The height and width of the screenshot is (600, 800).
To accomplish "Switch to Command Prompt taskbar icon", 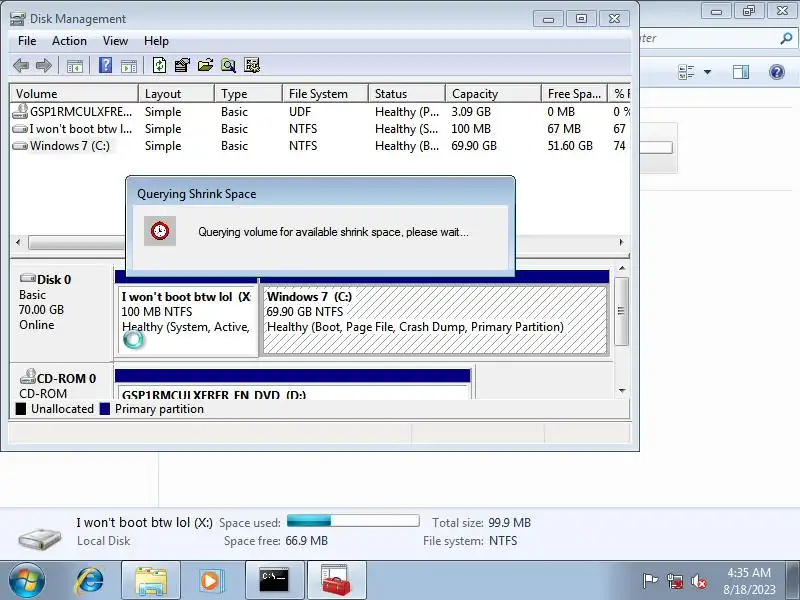I will point(274,581).
